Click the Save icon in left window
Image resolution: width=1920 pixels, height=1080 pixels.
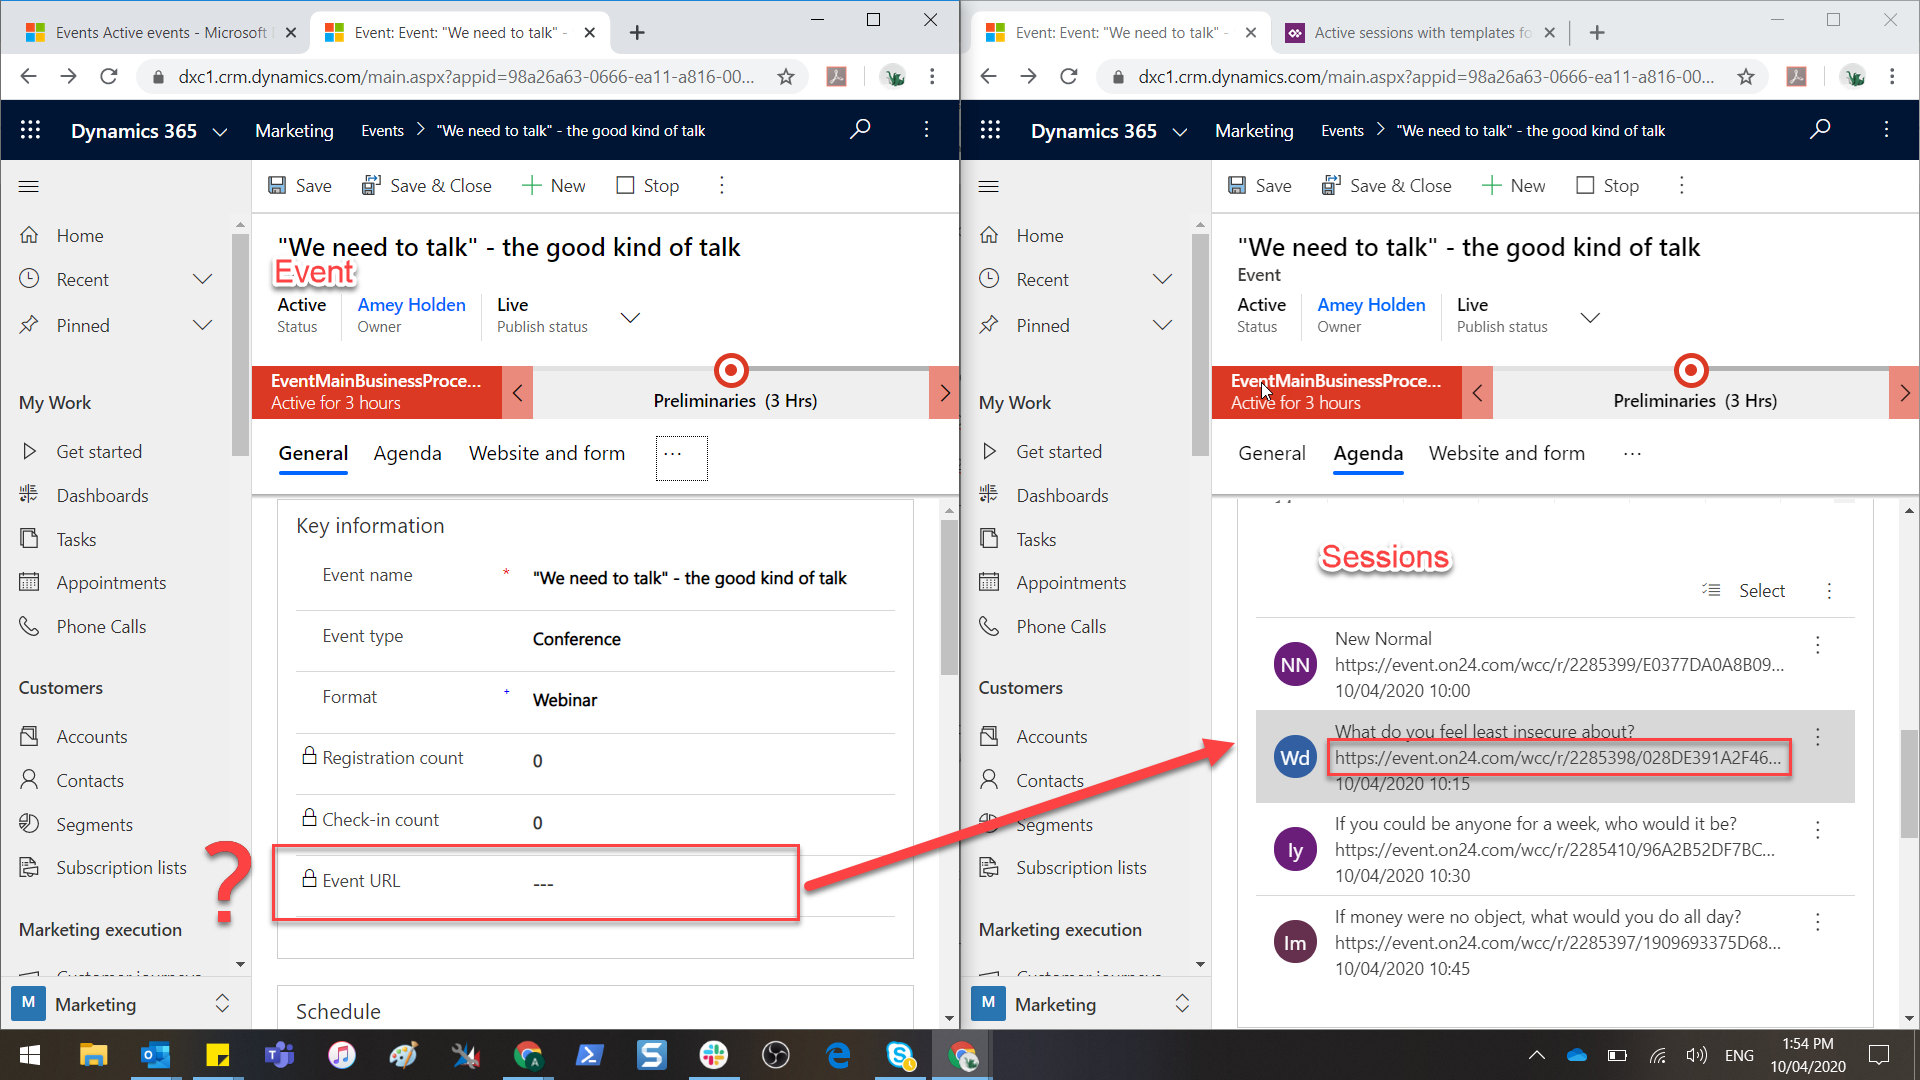coord(278,186)
